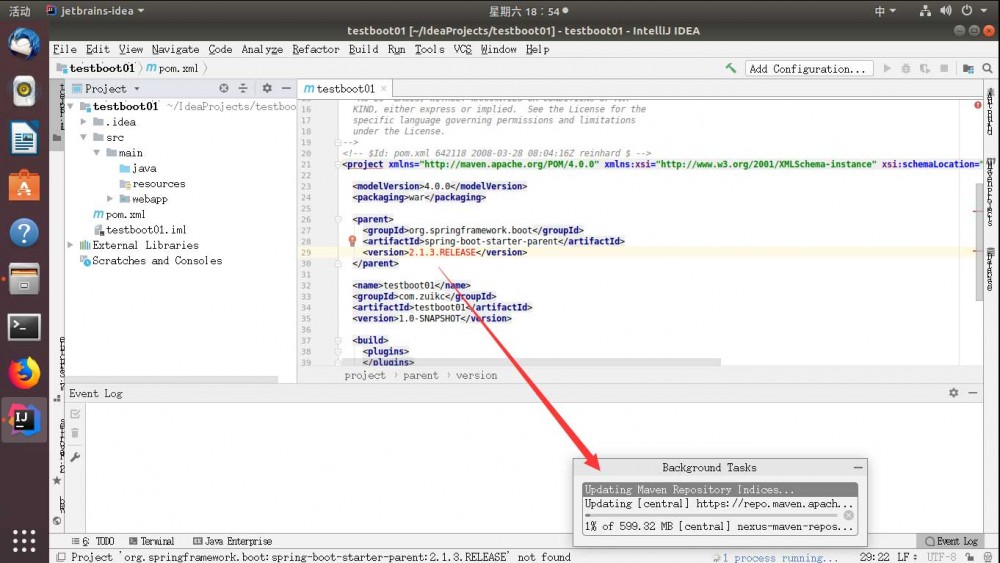
Task: Toggle tool window bars via bottom-left corner icon
Action: coord(61,557)
